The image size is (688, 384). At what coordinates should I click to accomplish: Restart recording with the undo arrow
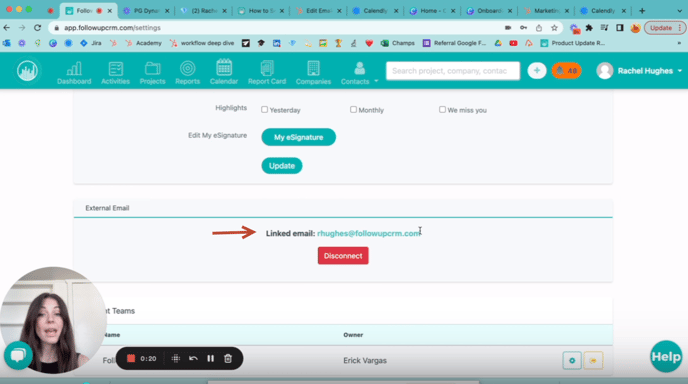[193, 359]
